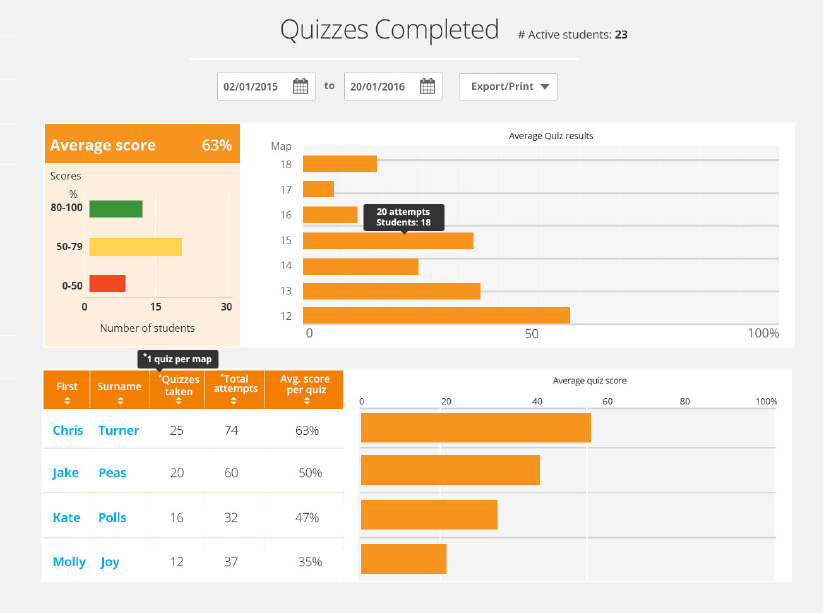
Task: Select student Jake in the table
Action: coord(65,472)
